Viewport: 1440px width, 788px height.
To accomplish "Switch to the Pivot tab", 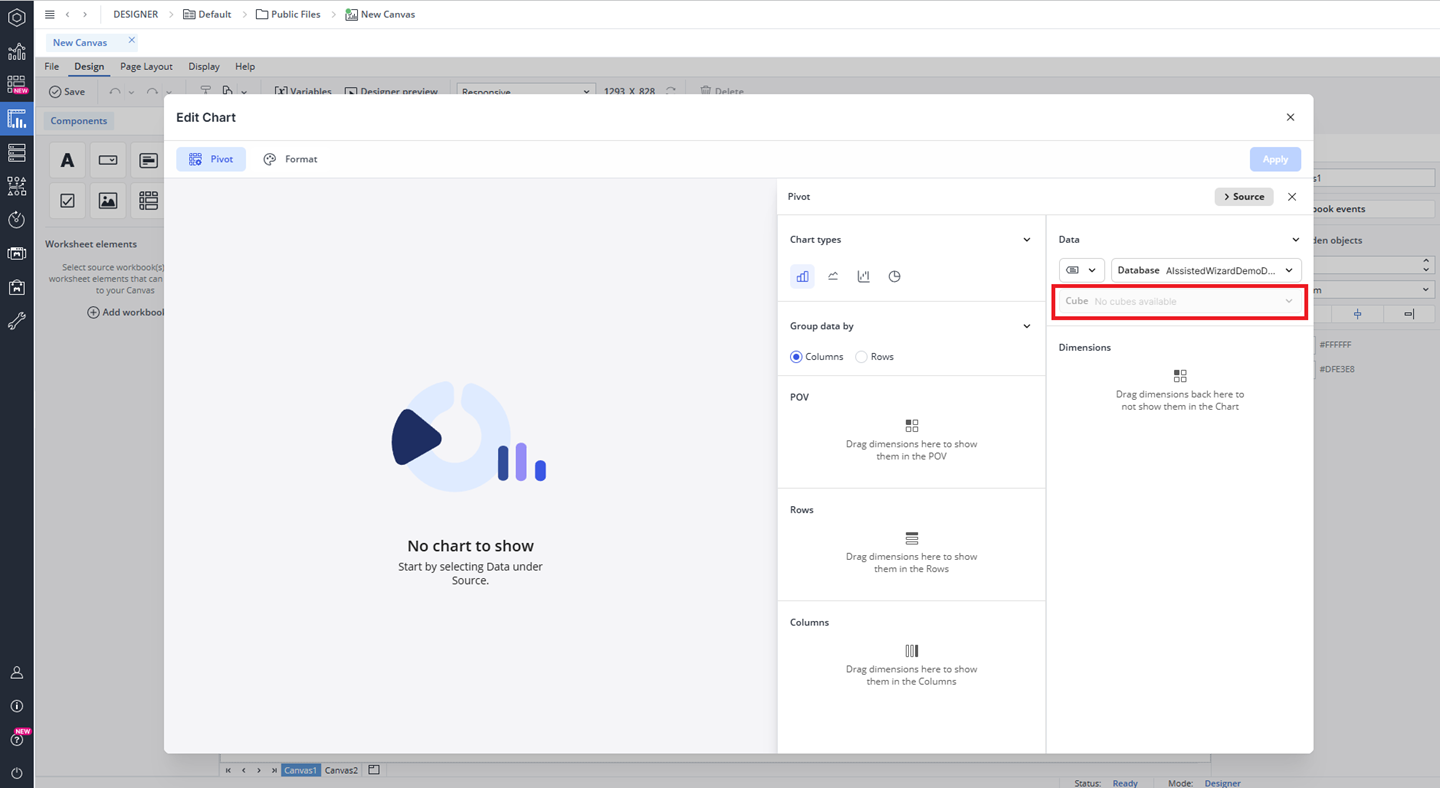I will tap(211, 159).
